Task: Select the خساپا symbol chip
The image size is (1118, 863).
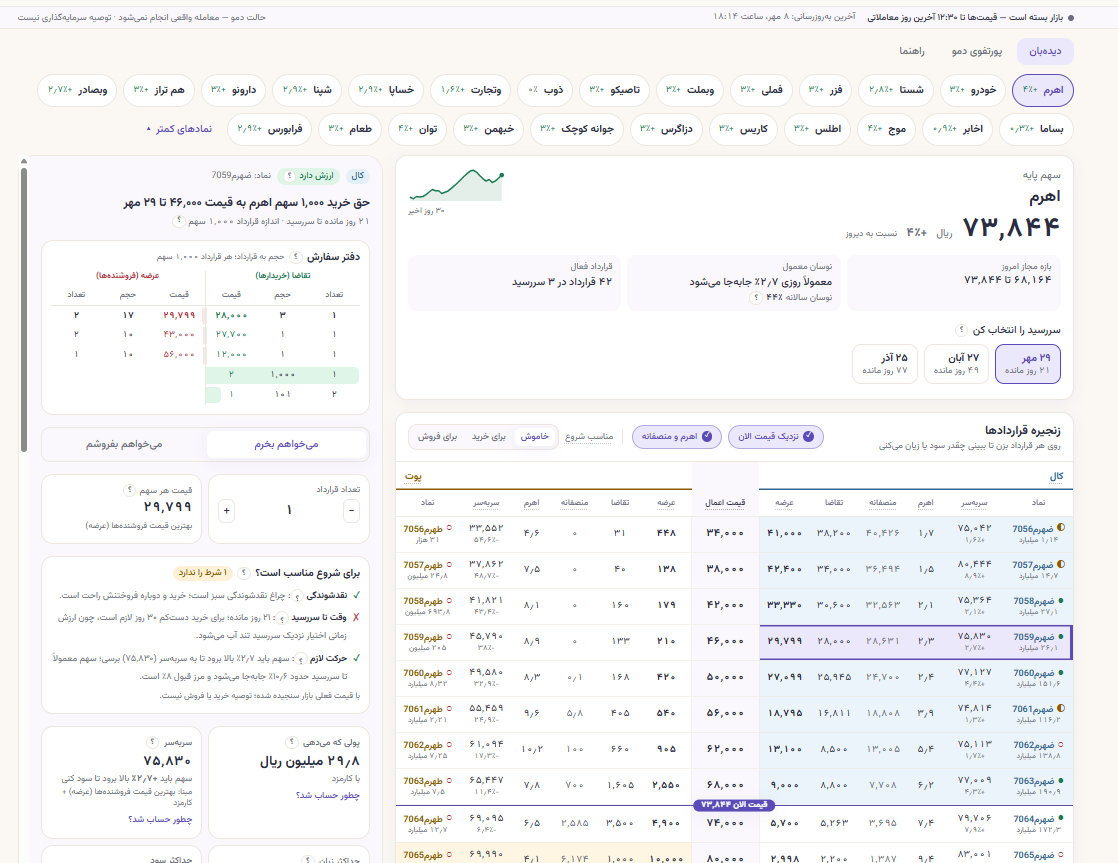Action: 386,90
